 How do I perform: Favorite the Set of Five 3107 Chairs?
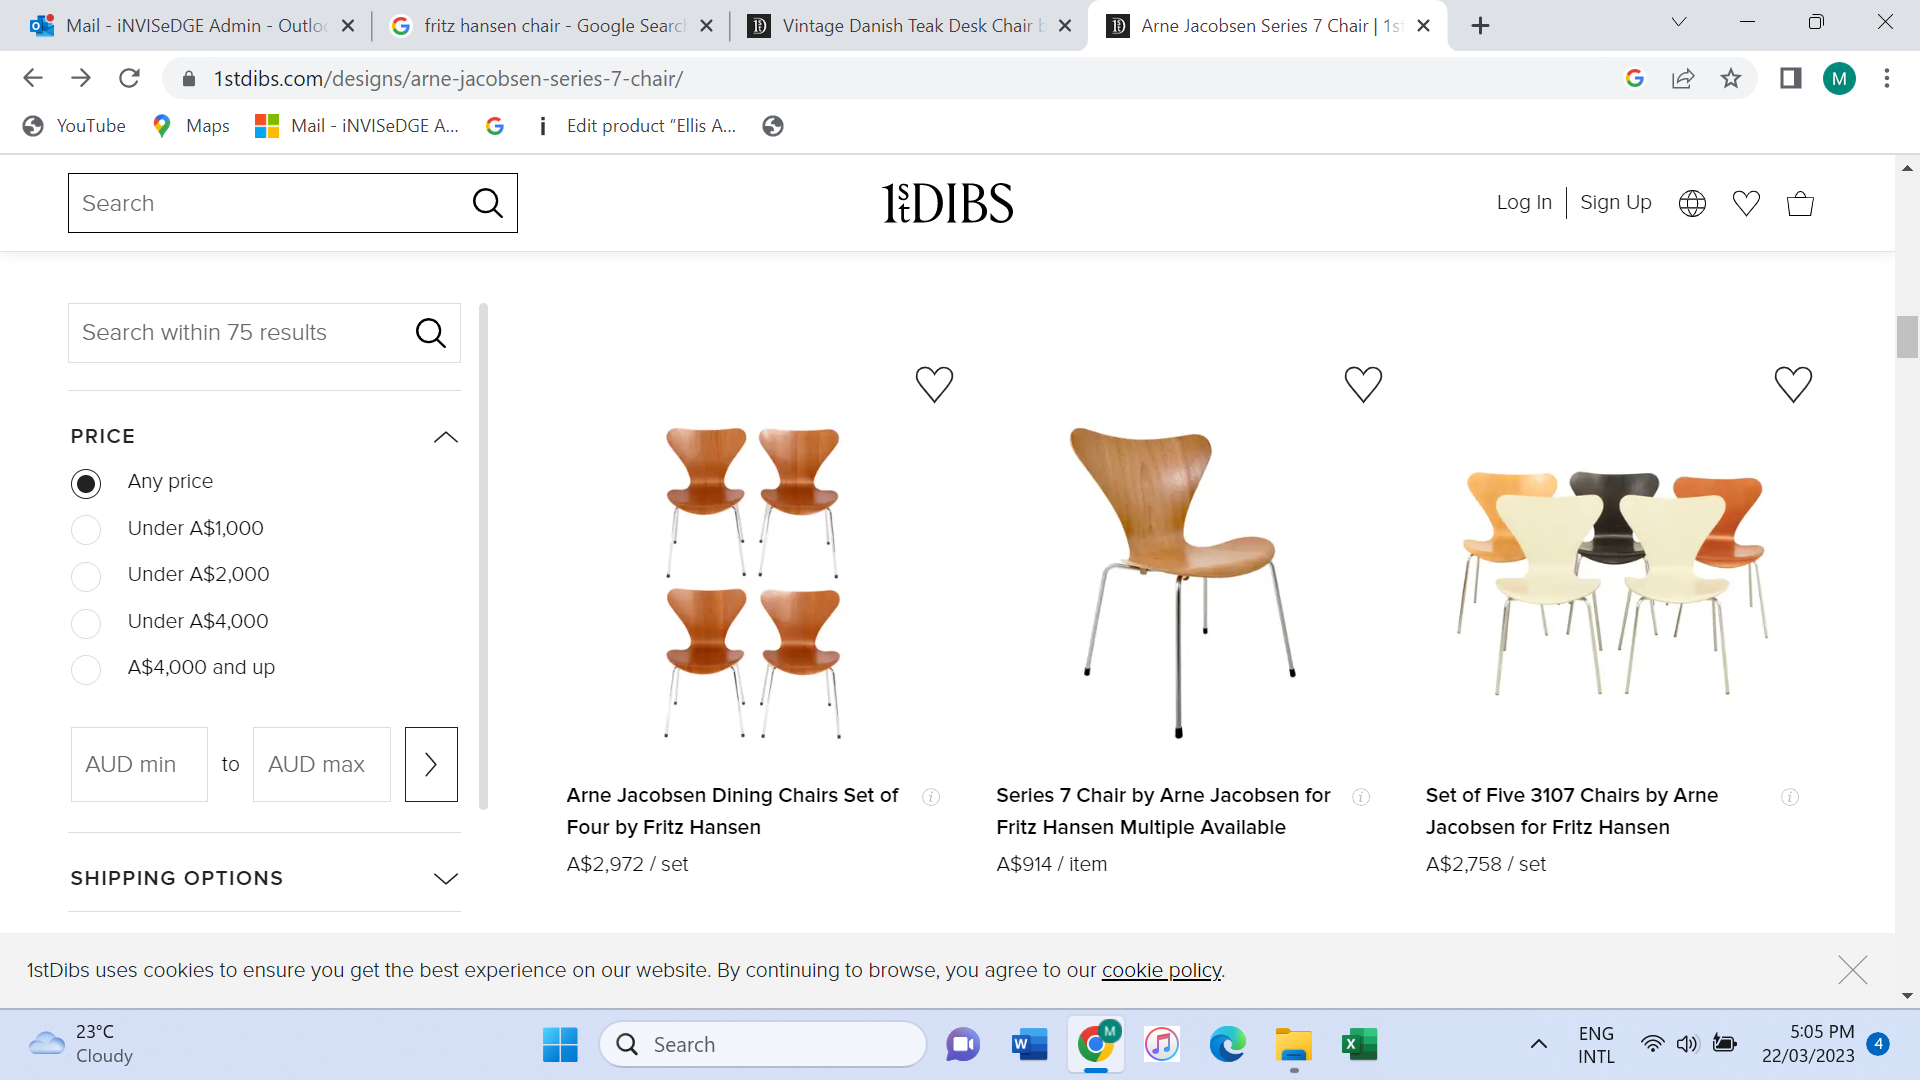(x=1793, y=384)
